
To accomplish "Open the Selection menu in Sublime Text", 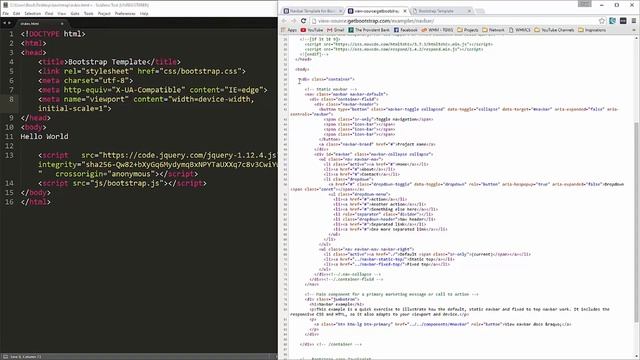I will (x=32, y=13).
